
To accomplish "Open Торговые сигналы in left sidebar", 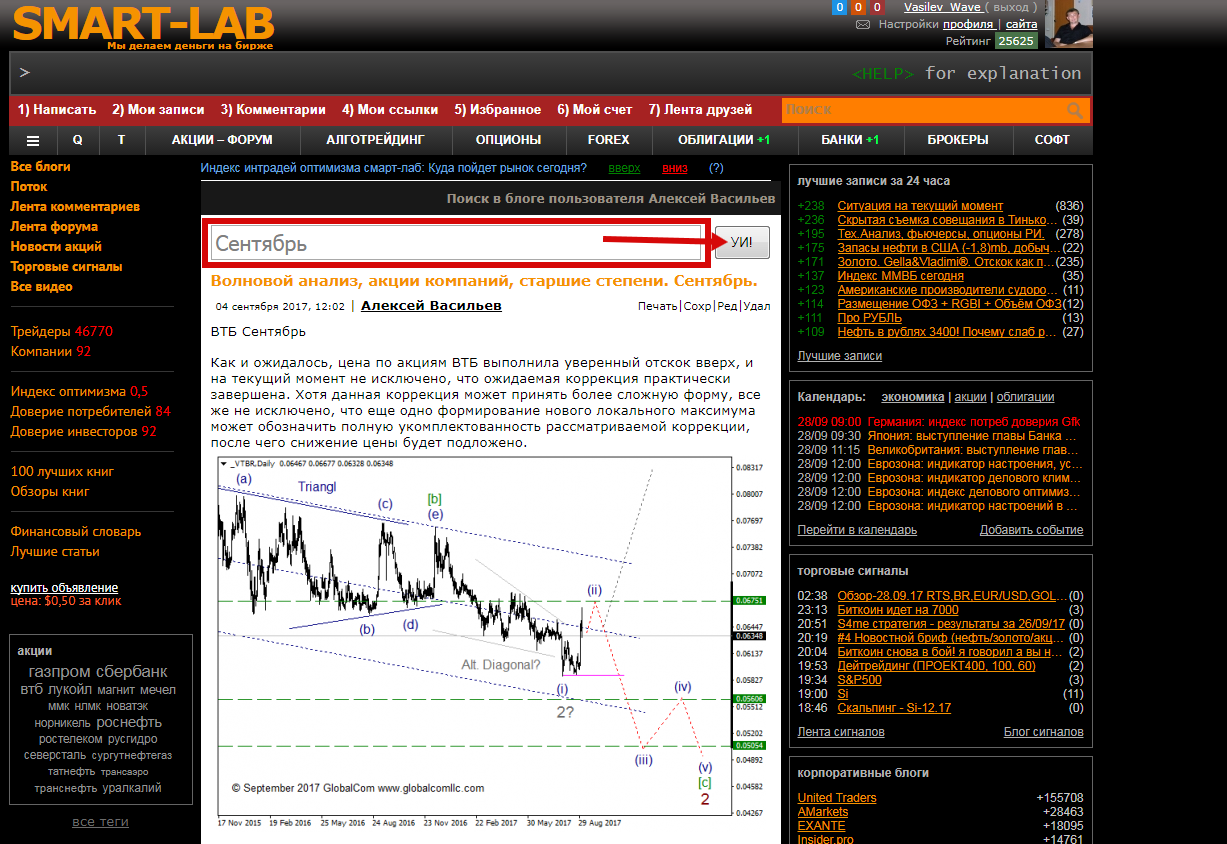I will pyautogui.click(x=66, y=267).
